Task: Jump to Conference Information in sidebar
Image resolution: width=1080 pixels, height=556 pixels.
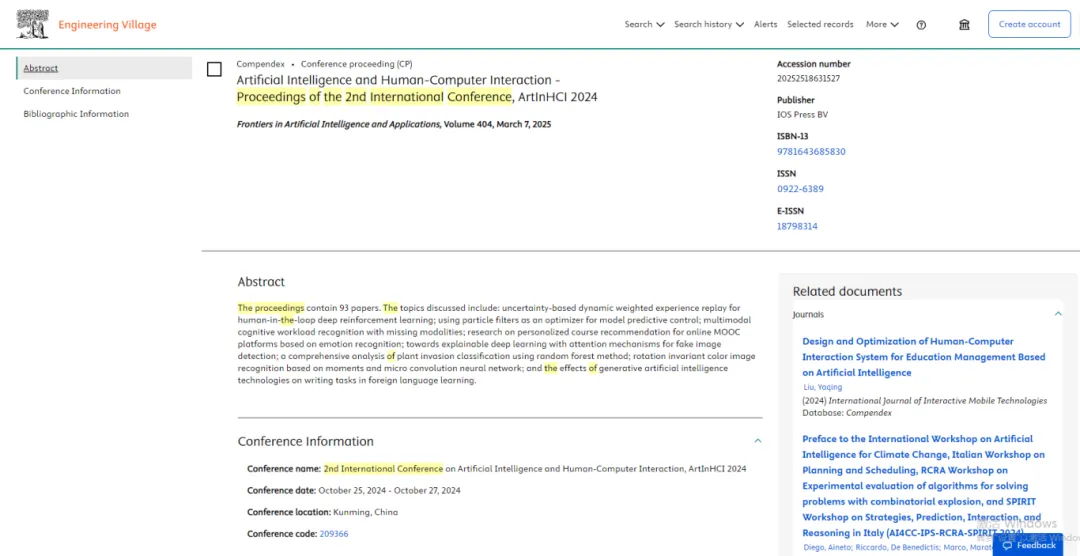Action: point(72,91)
